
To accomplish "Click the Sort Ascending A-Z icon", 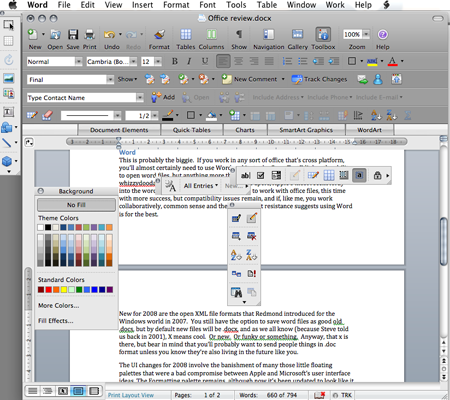I will (376, 115).
